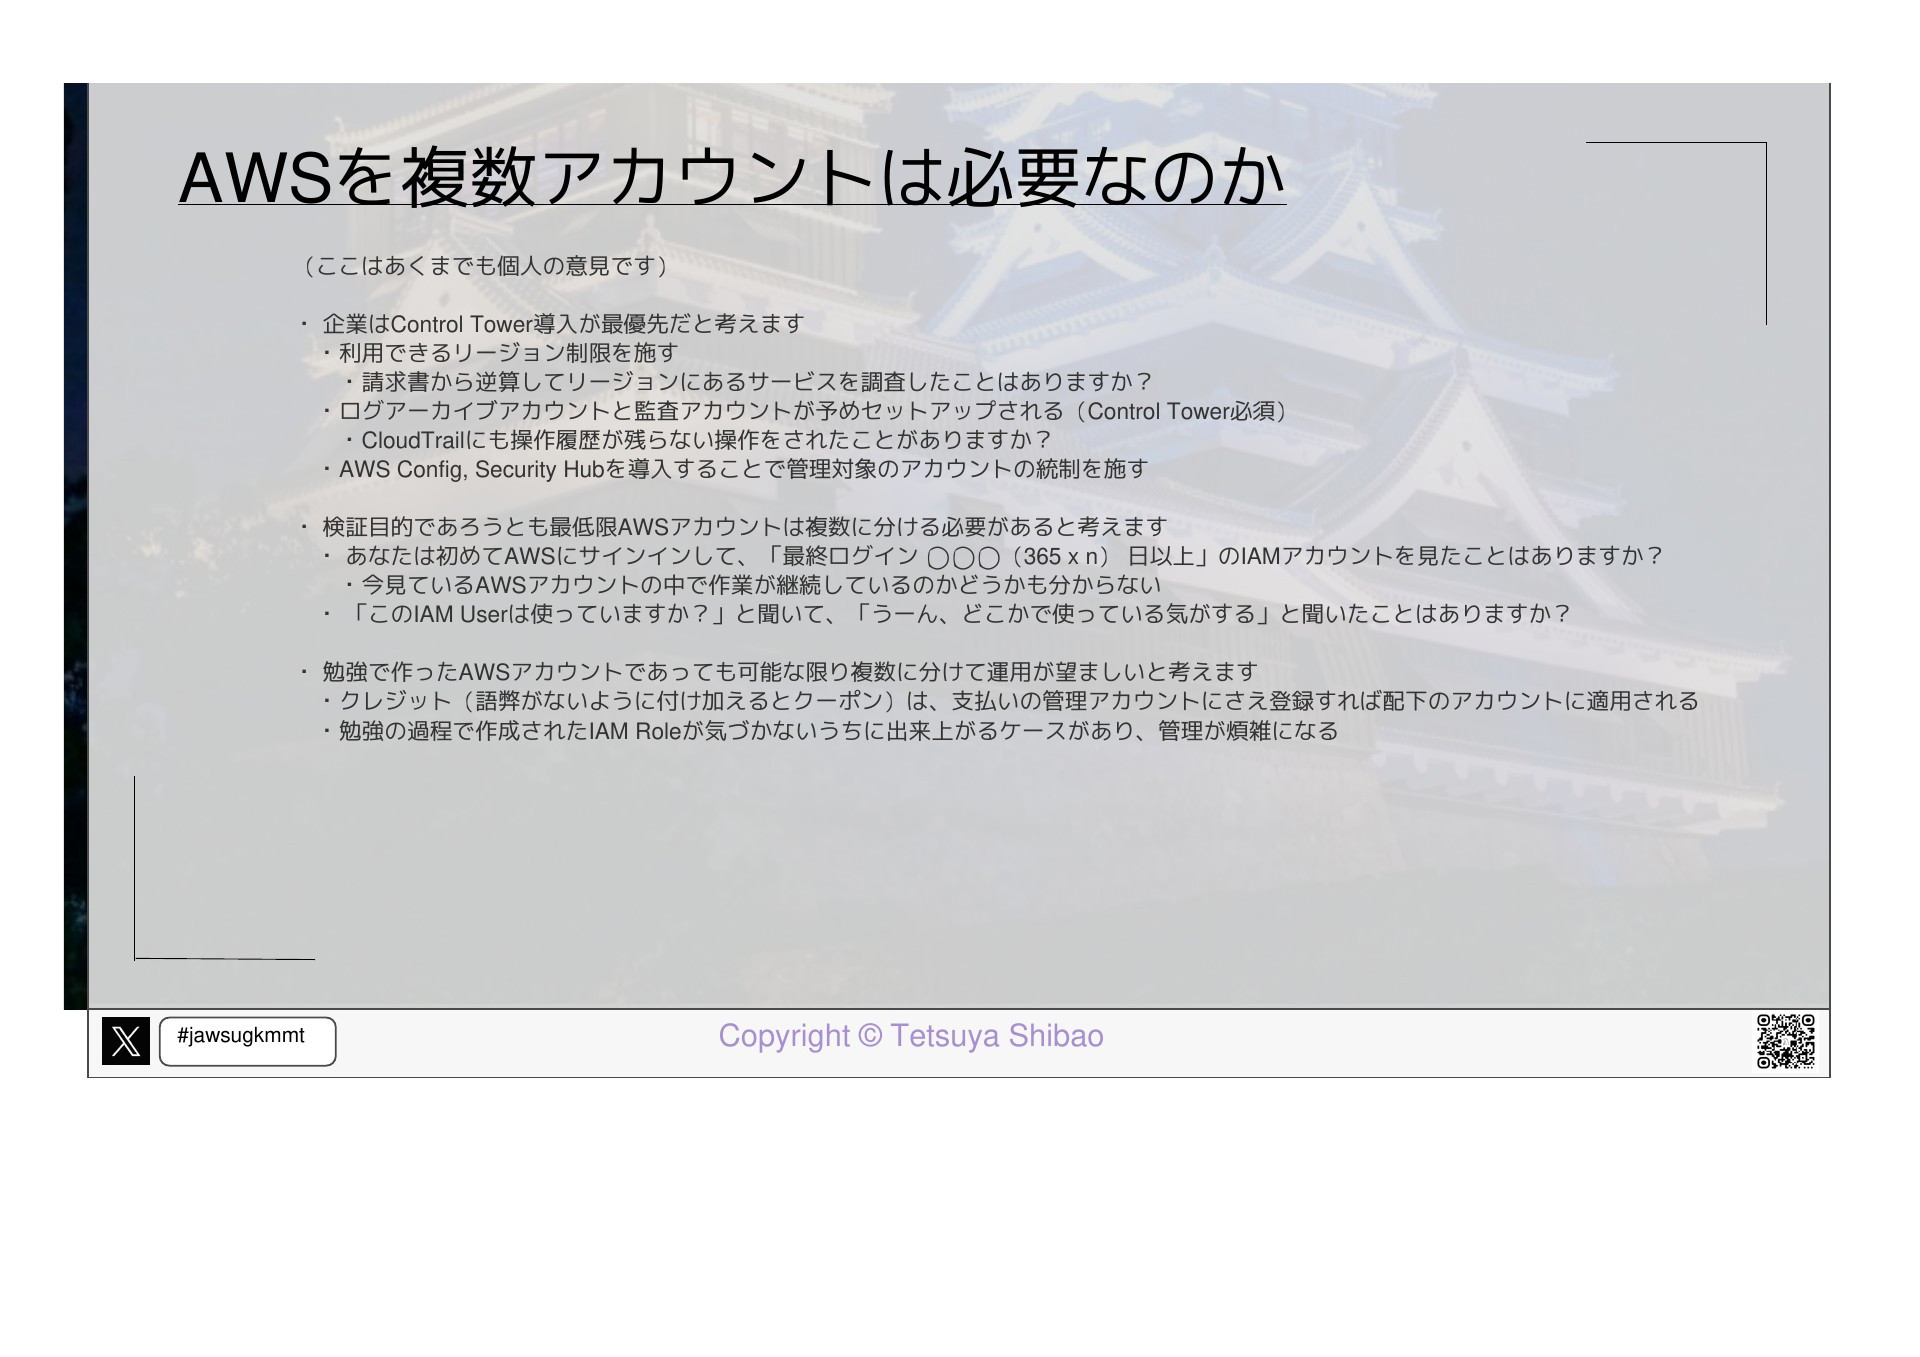
Task: Click the slide title AWSを複数アカウントは必要なのか
Action: point(732,177)
